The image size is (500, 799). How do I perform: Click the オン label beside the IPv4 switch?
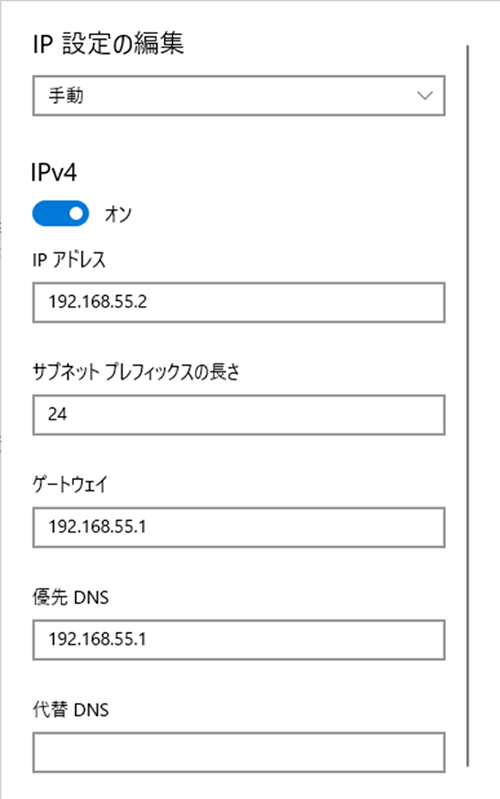tap(118, 214)
